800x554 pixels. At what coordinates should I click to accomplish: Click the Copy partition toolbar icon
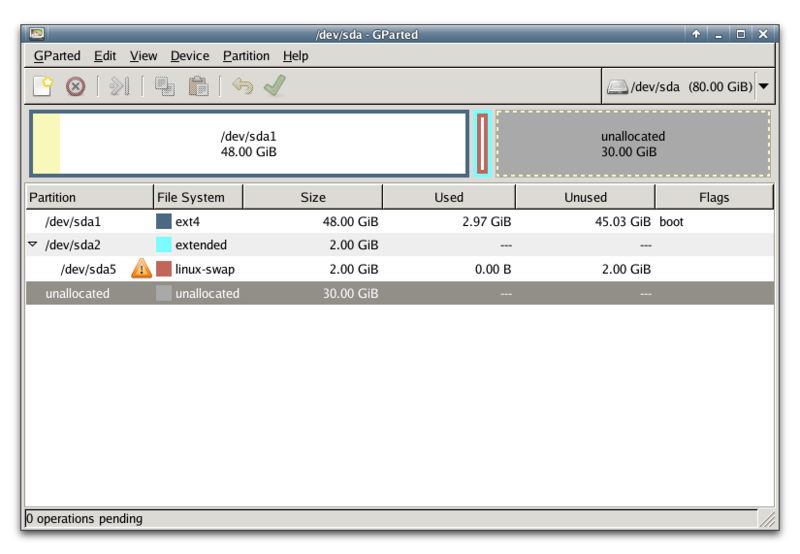pos(165,87)
